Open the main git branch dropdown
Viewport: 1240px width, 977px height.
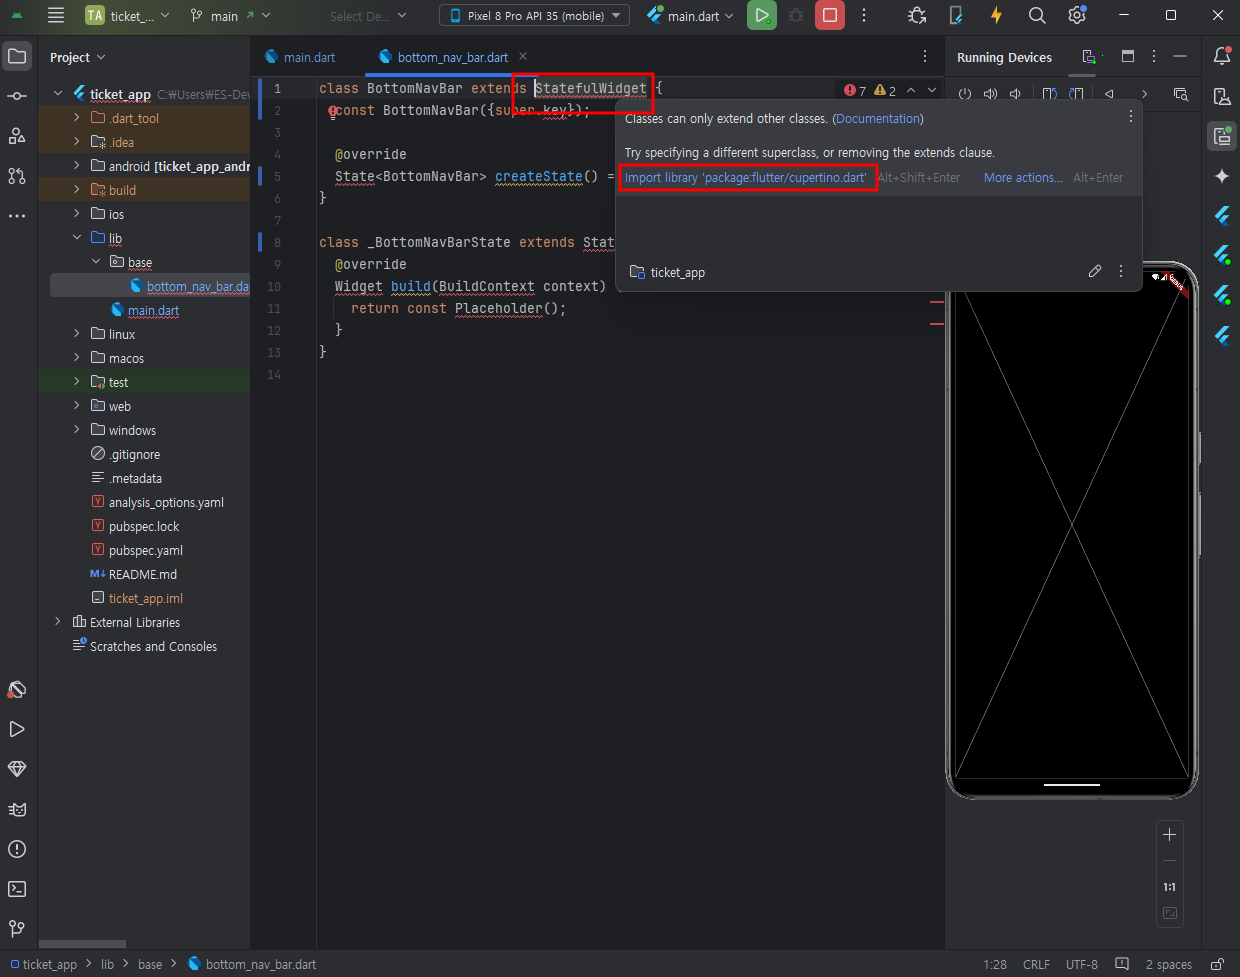(230, 15)
